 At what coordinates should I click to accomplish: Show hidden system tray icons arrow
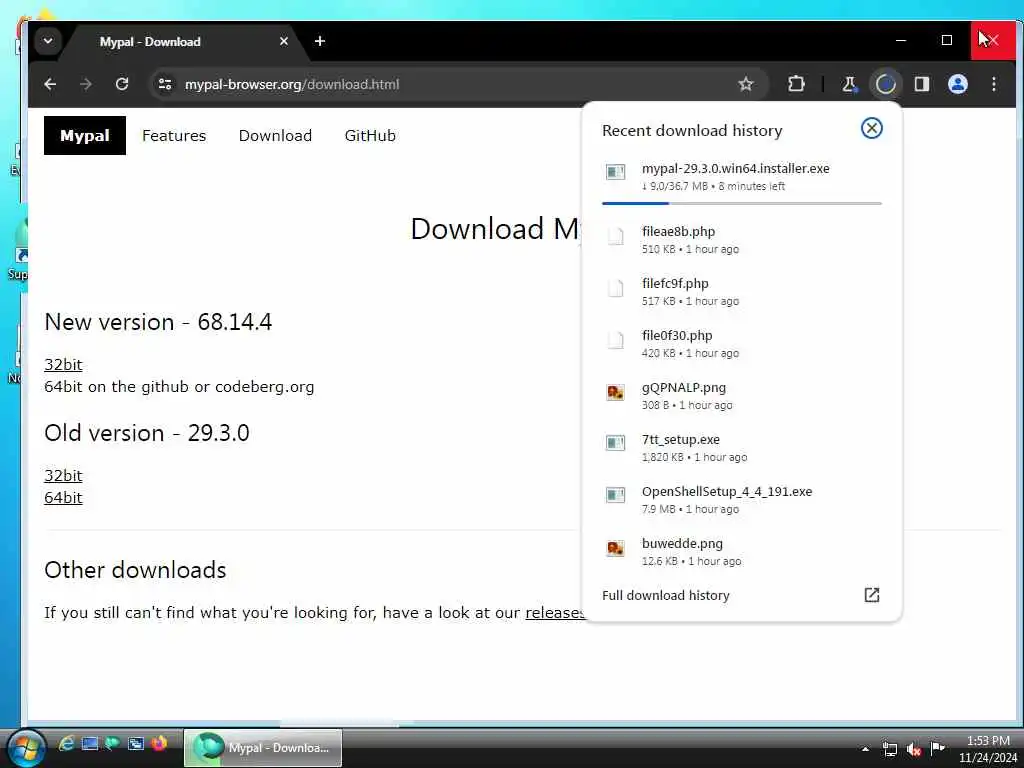click(865, 749)
